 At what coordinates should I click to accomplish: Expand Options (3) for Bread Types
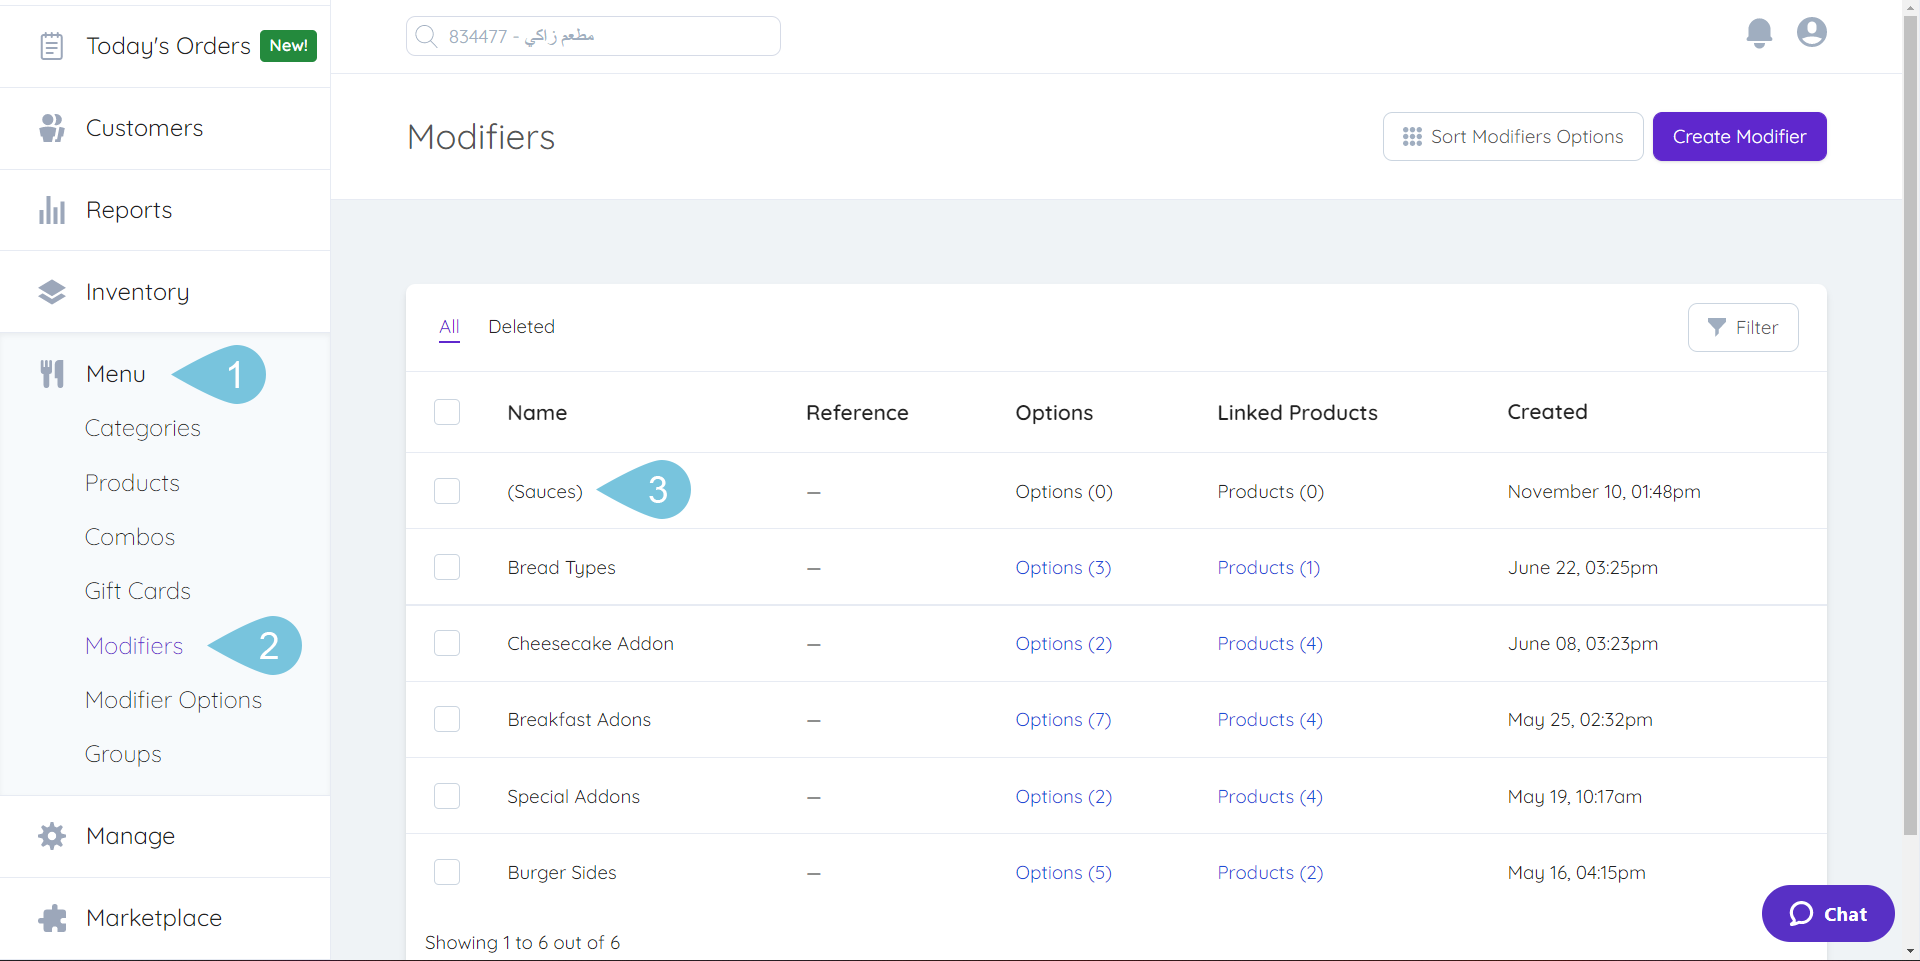(x=1063, y=567)
